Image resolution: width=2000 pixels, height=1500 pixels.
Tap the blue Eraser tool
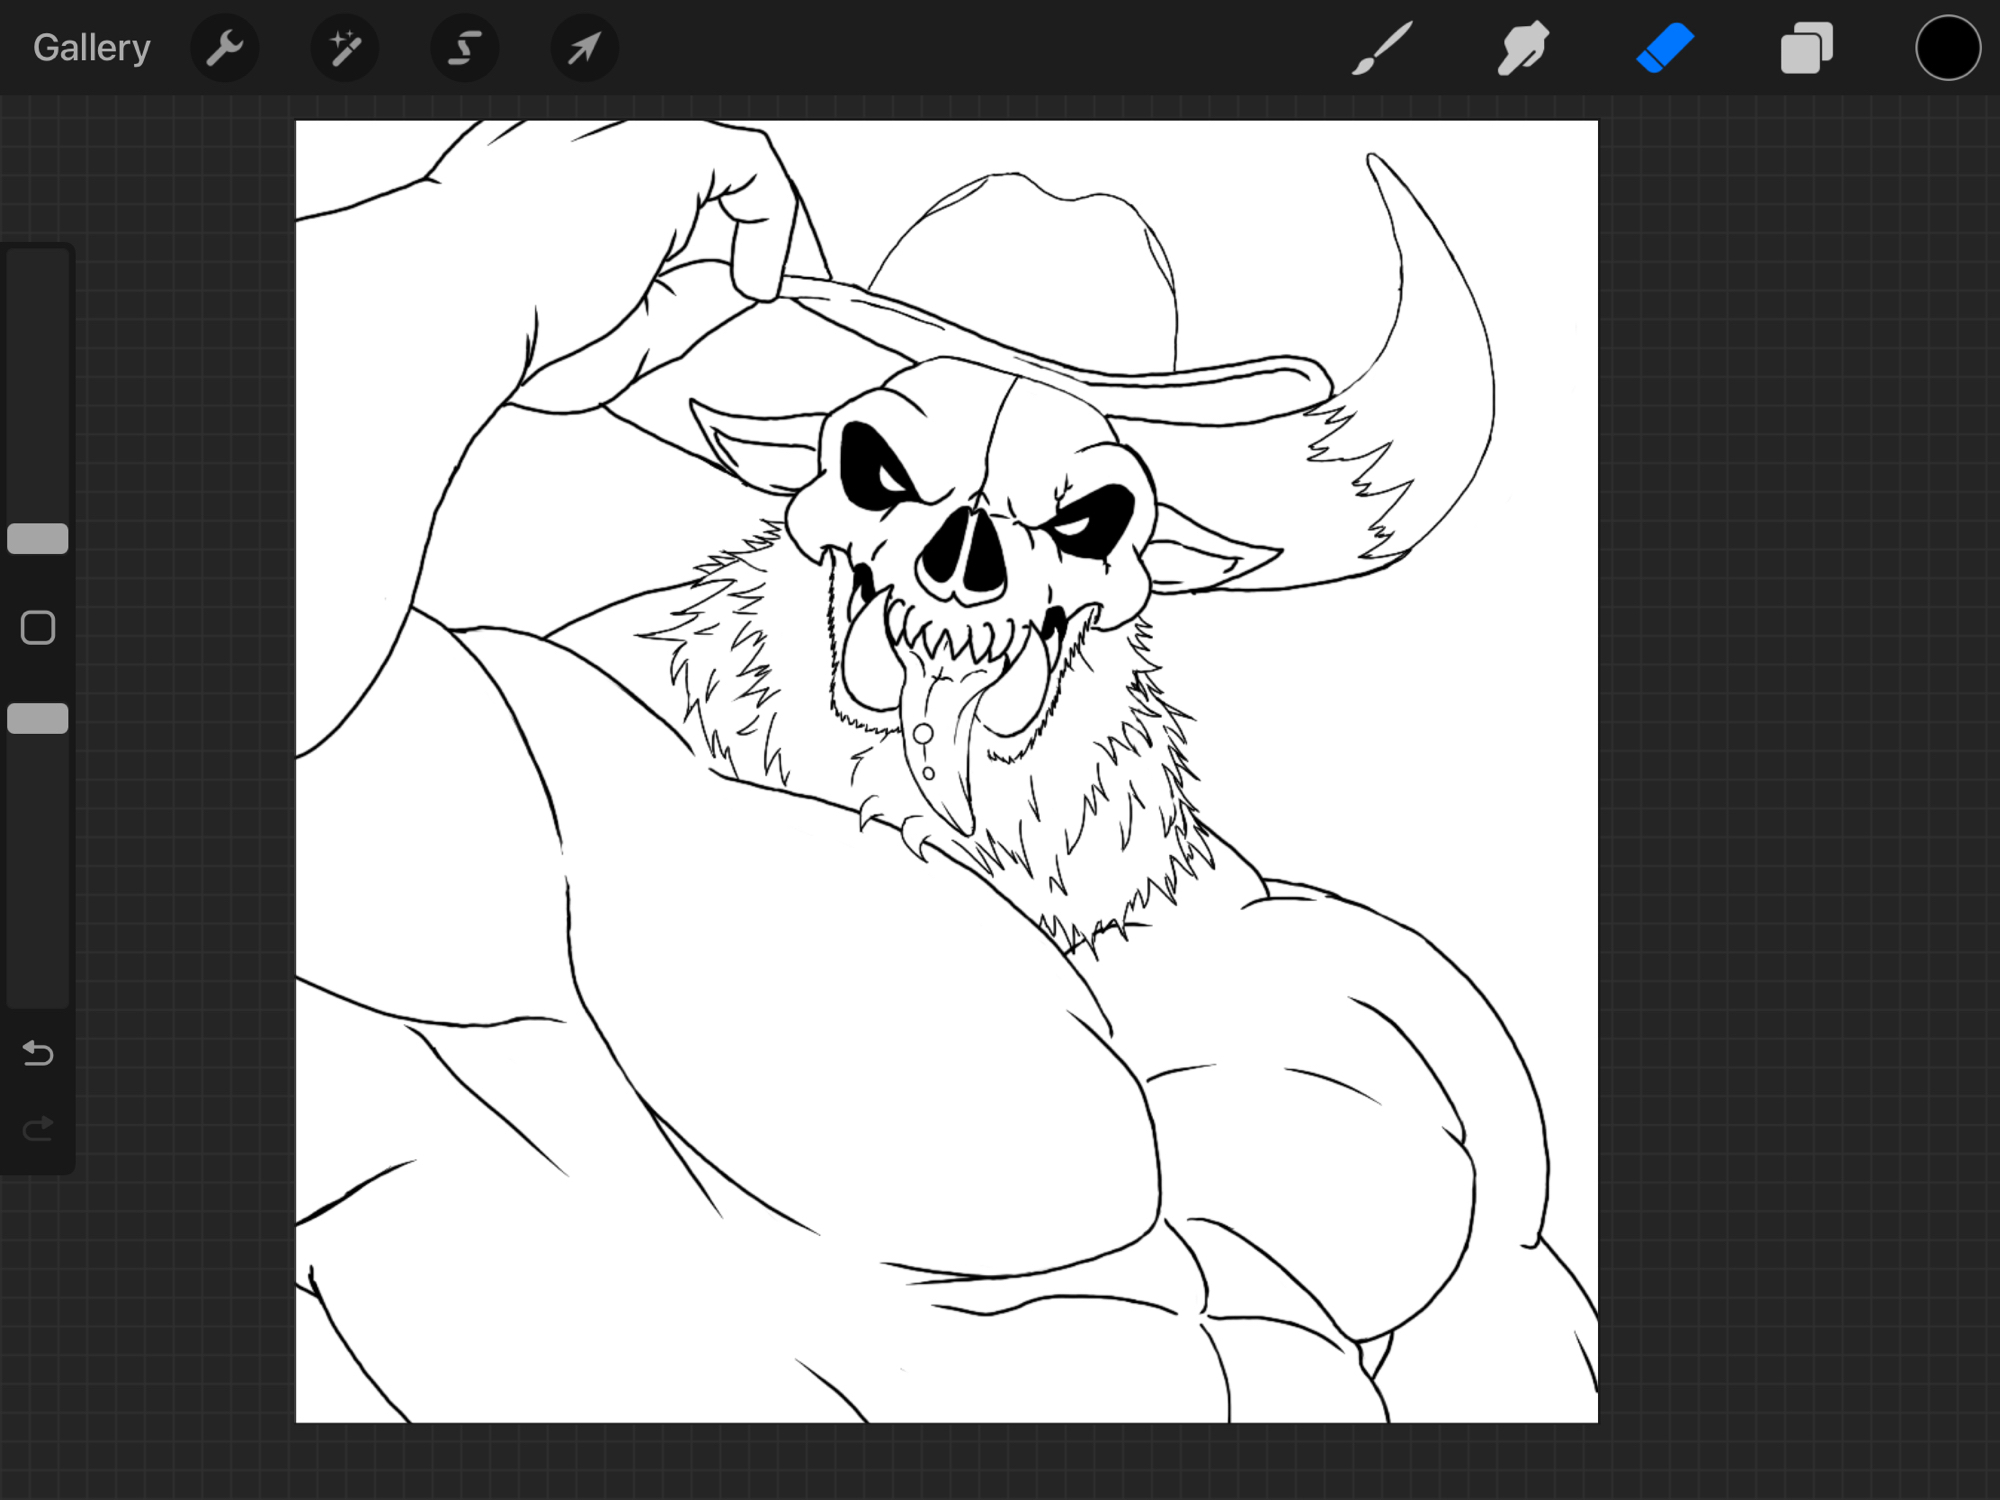point(1665,48)
